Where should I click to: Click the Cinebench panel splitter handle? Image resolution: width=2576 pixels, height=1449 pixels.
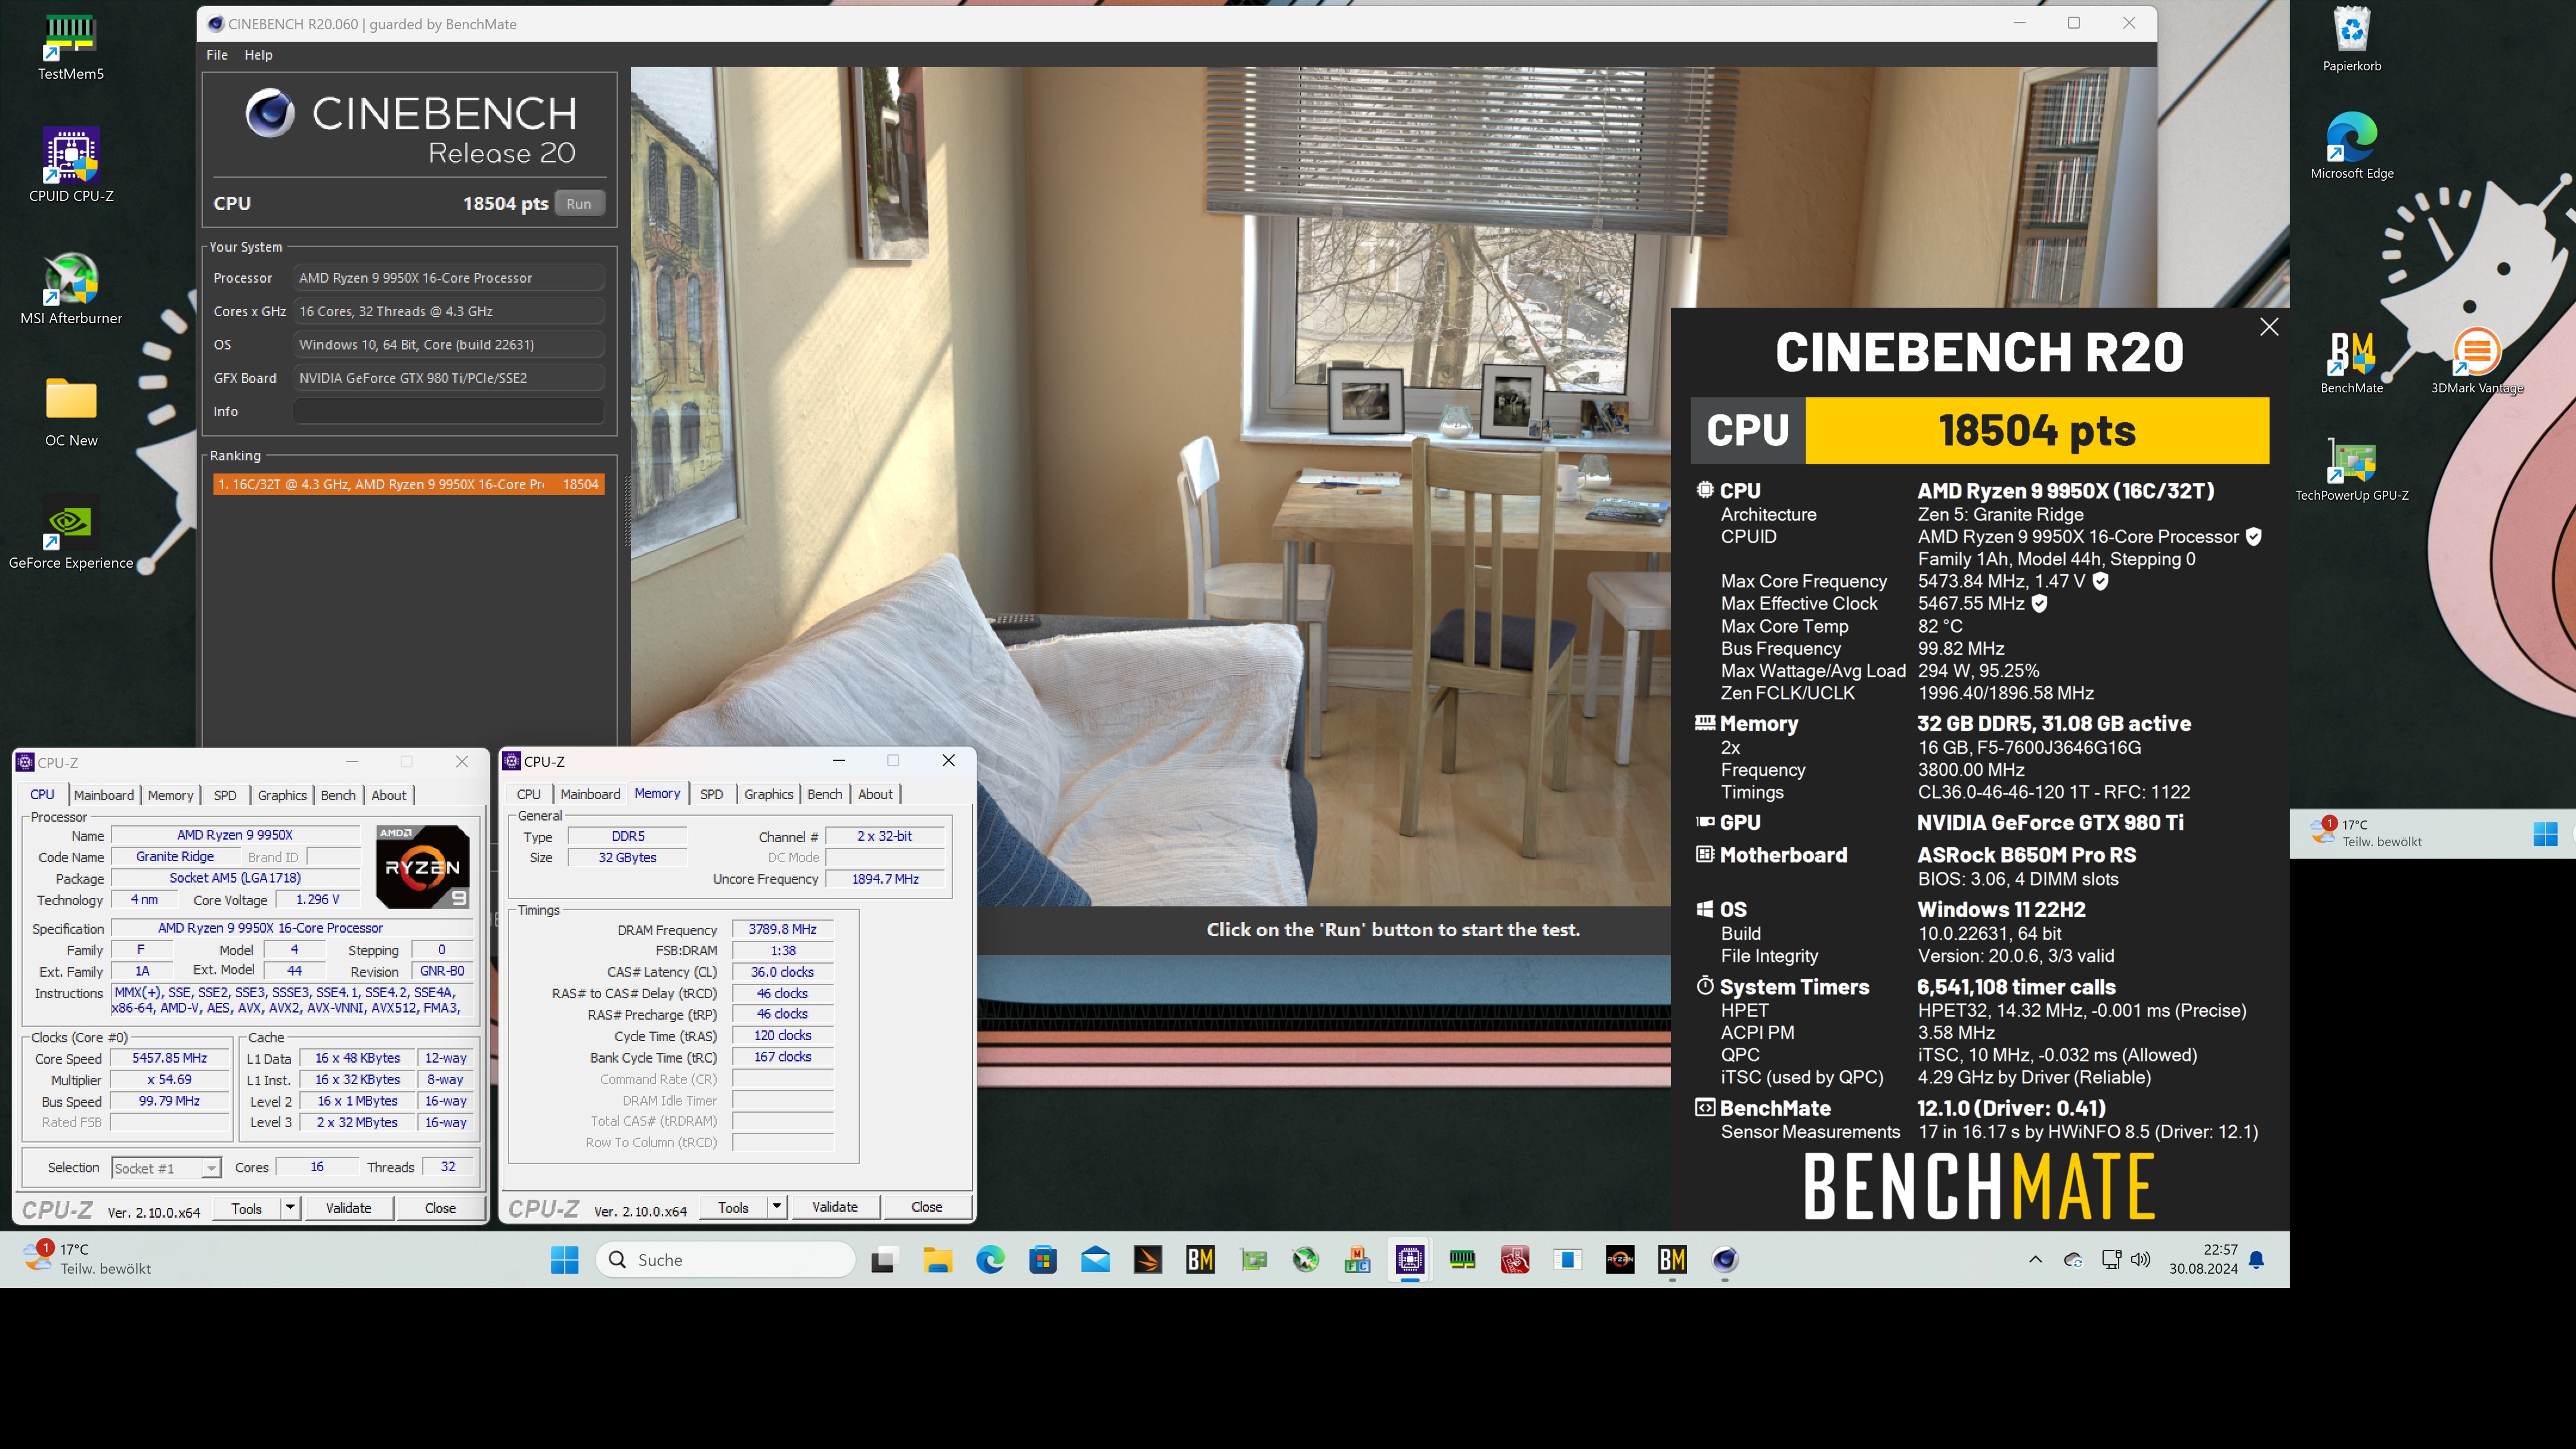(x=627, y=511)
